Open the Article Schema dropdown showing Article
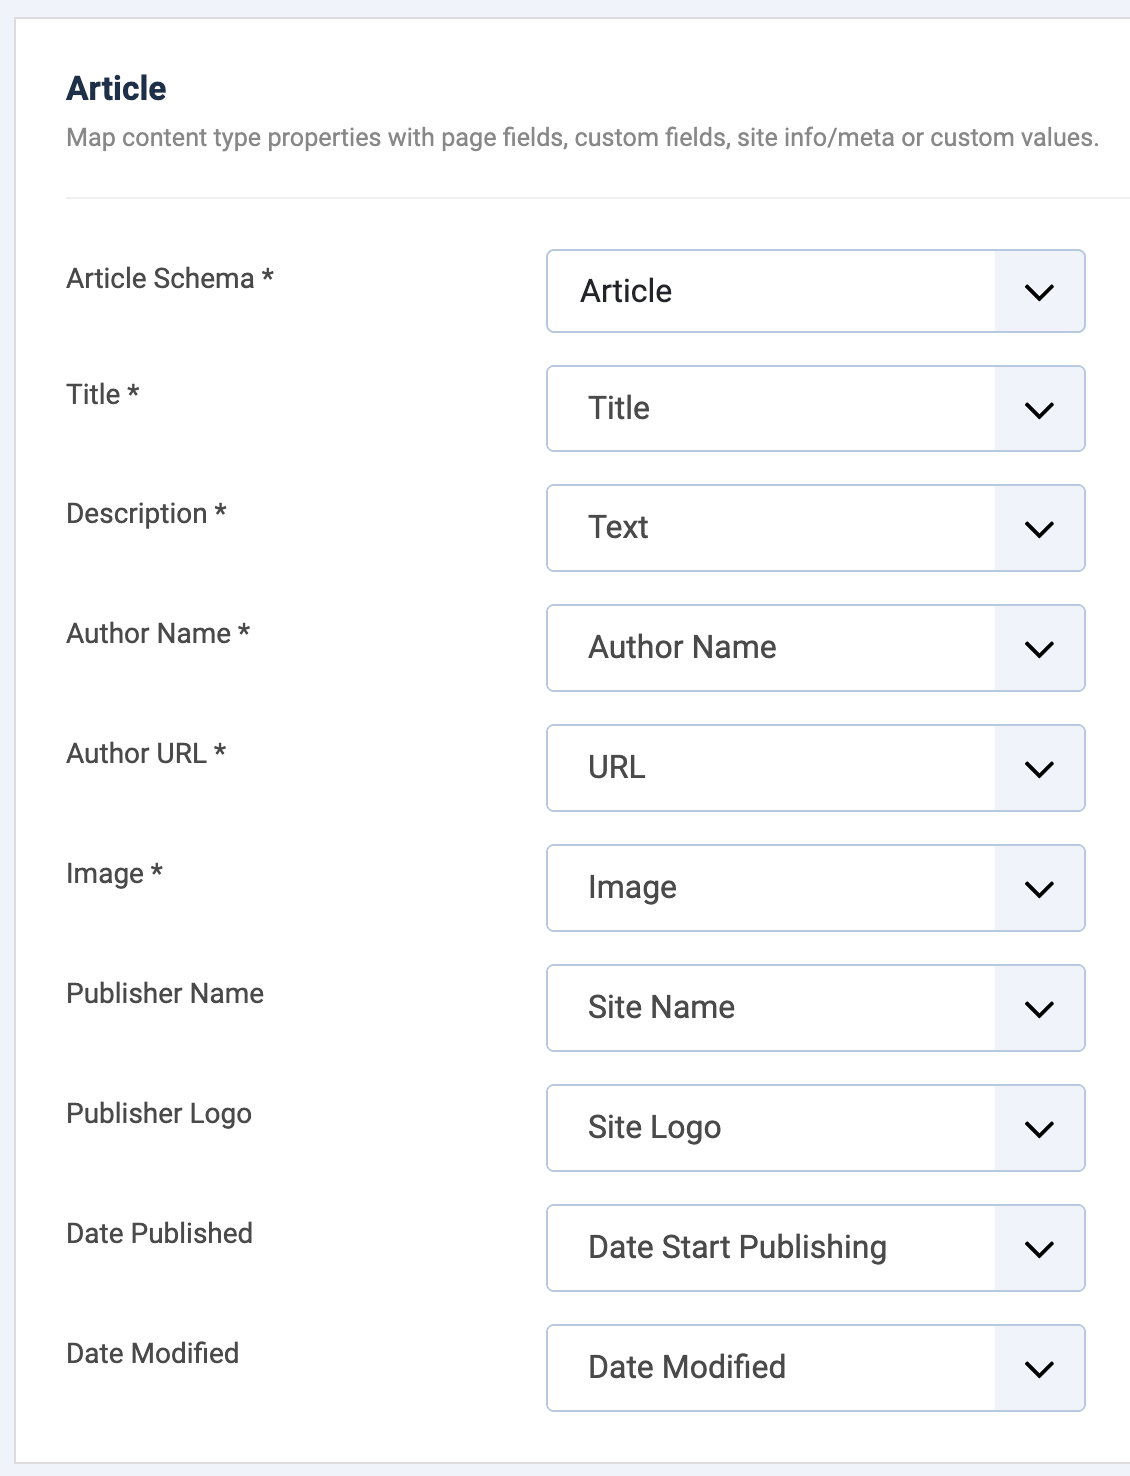This screenshot has height=1476, width=1130. click(x=816, y=291)
